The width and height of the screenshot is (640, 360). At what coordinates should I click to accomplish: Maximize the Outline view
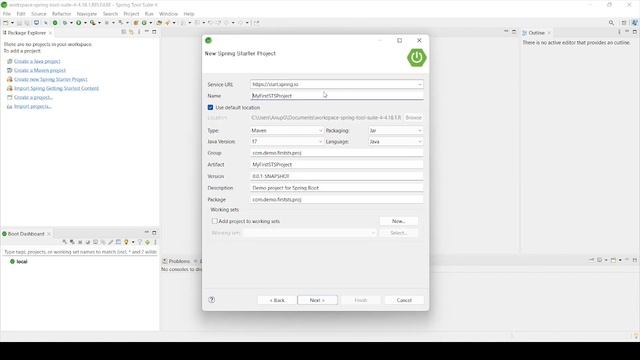coord(635,32)
